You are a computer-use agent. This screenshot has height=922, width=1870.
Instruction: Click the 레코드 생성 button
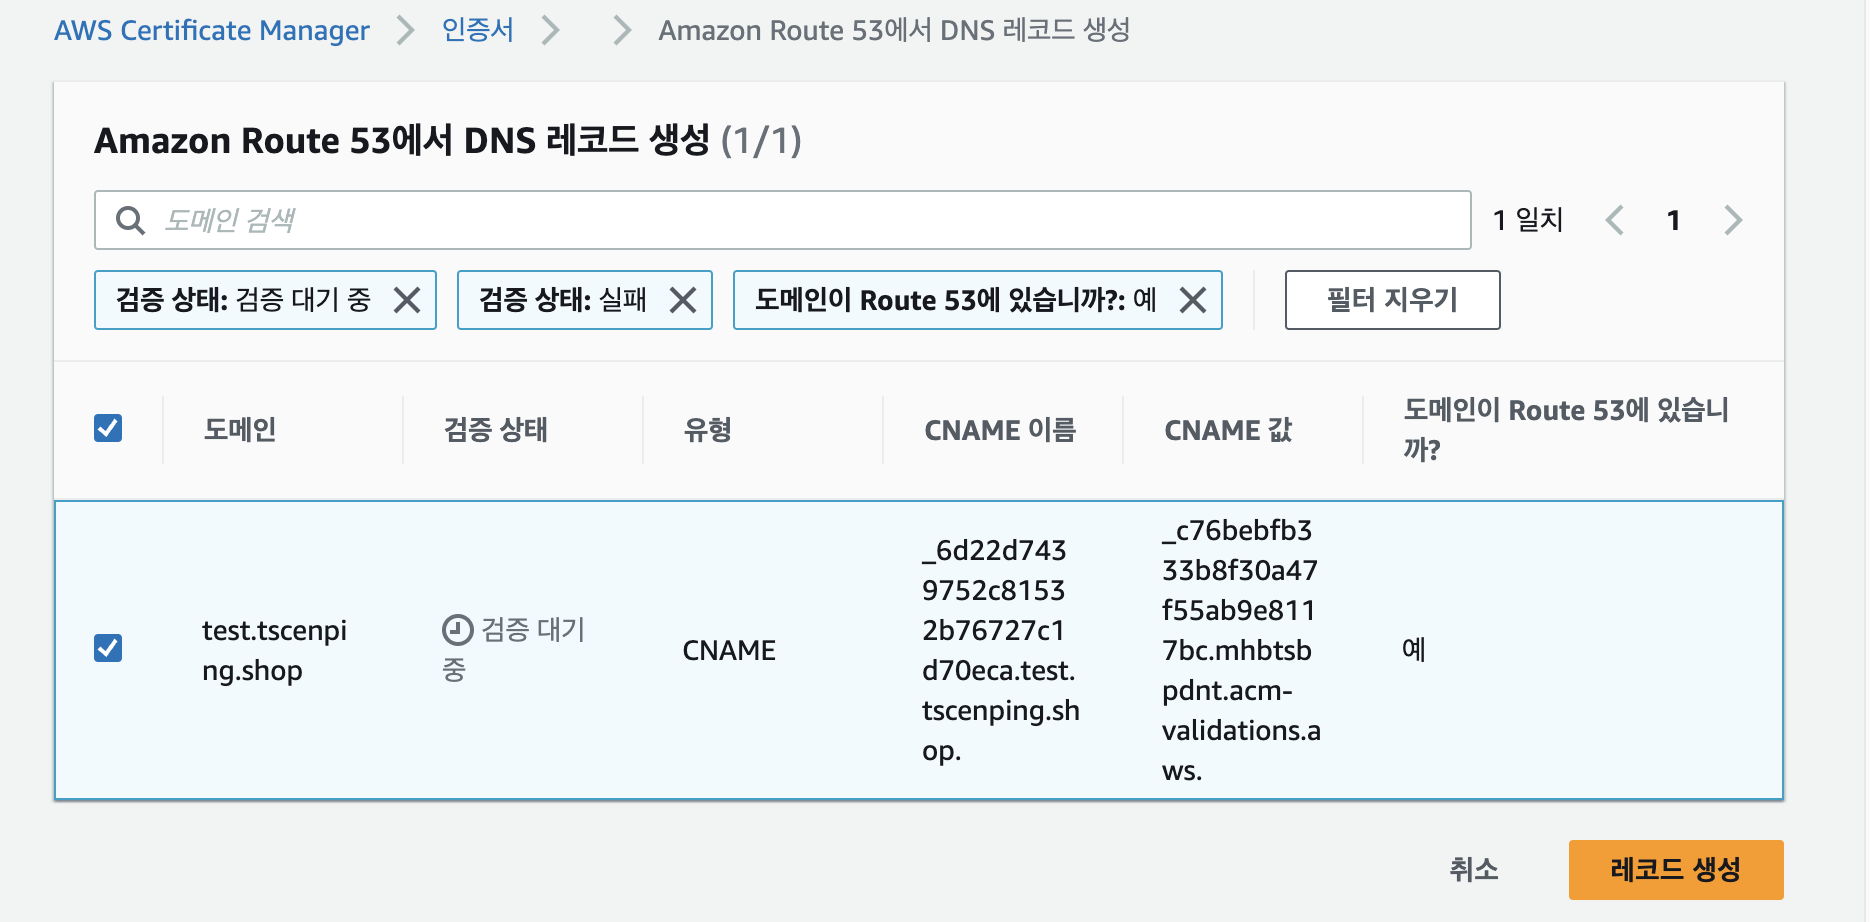pyautogui.click(x=1676, y=869)
